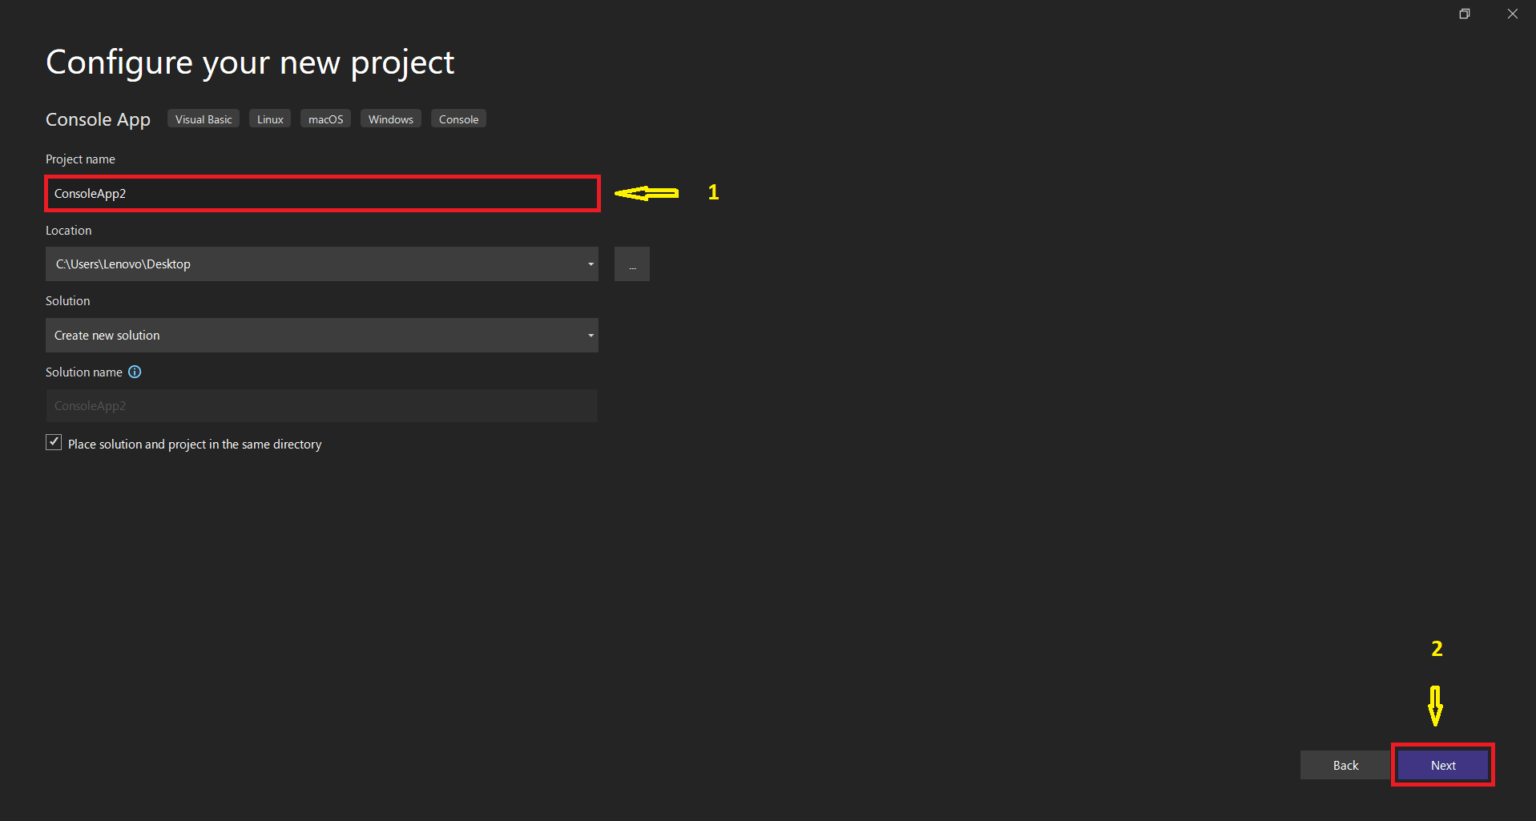Select the Windows platform tag

[x=390, y=118]
